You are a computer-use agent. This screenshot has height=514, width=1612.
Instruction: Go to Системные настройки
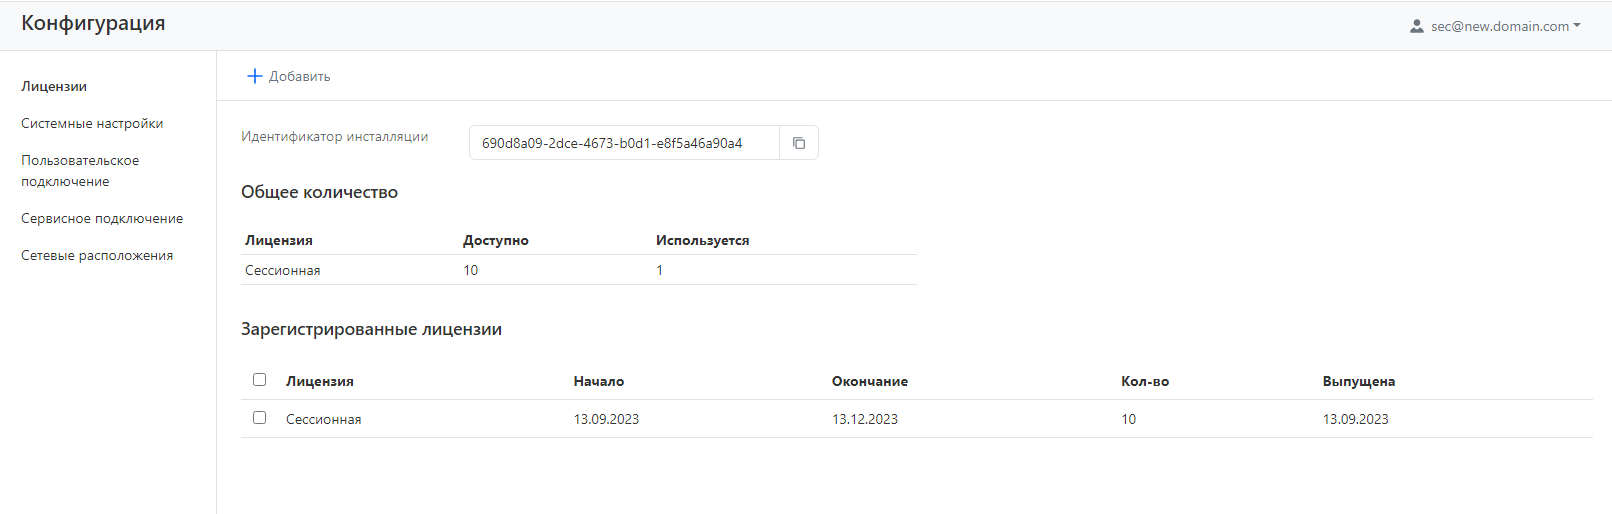click(92, 123)
